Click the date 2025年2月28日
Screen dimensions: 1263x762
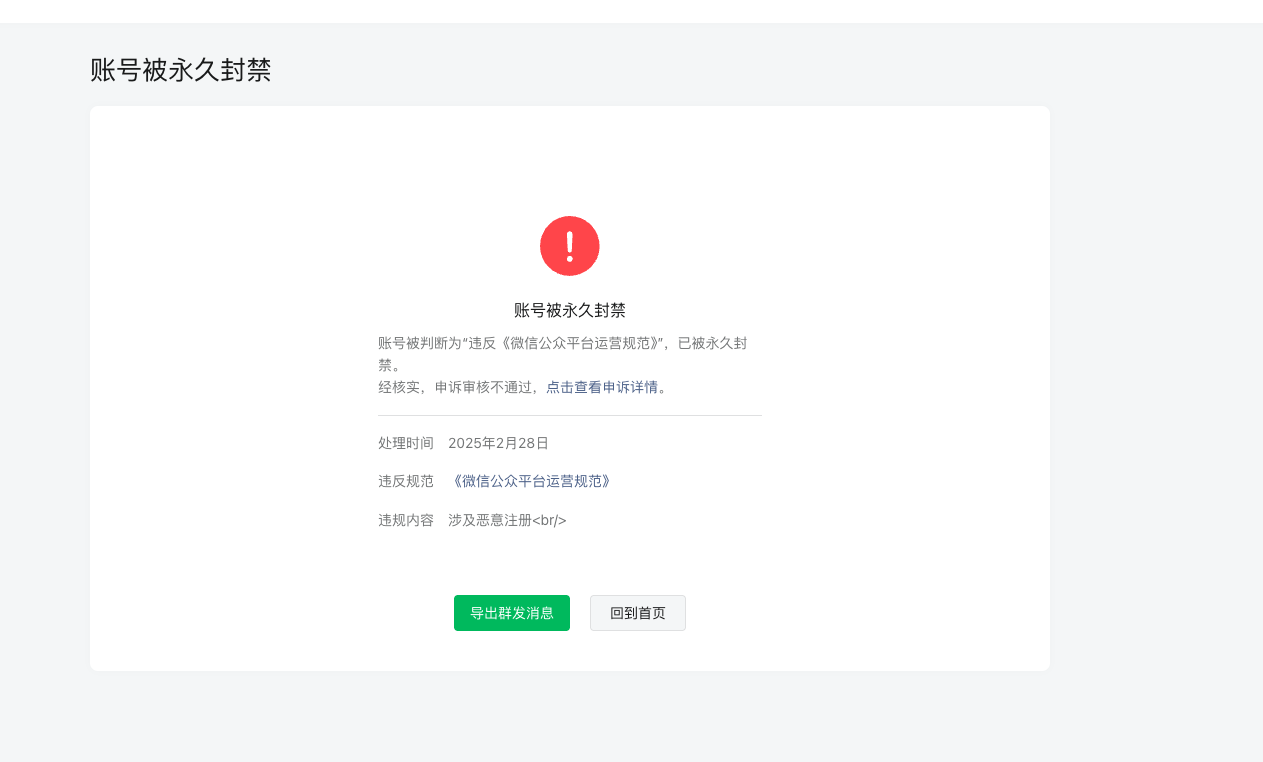(499, 443)
